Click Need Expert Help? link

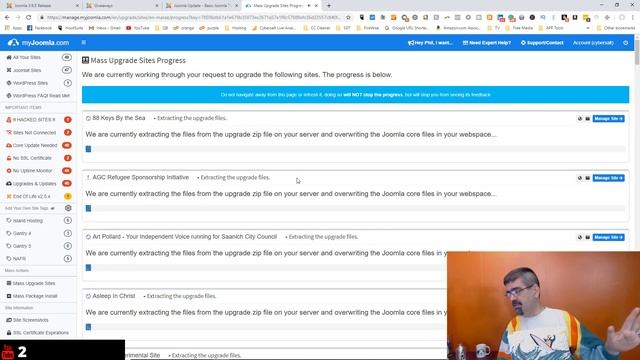pyautogui.click(x=487, y=42)
